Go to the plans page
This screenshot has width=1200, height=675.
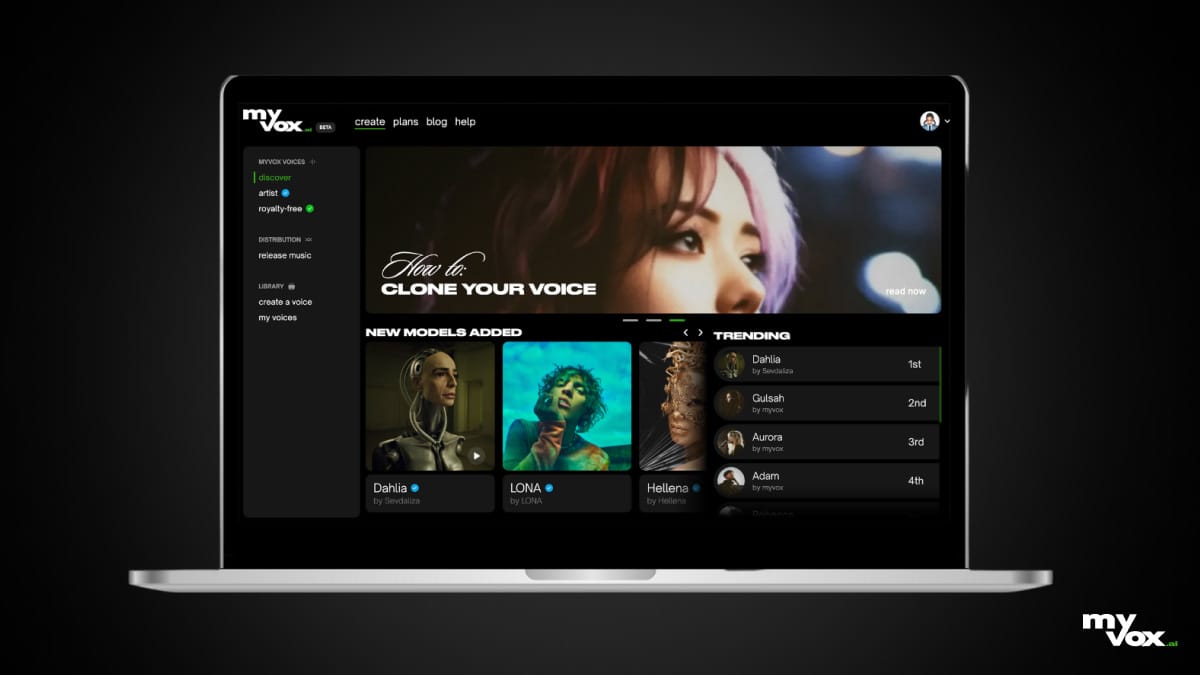[x=405, y=122]
